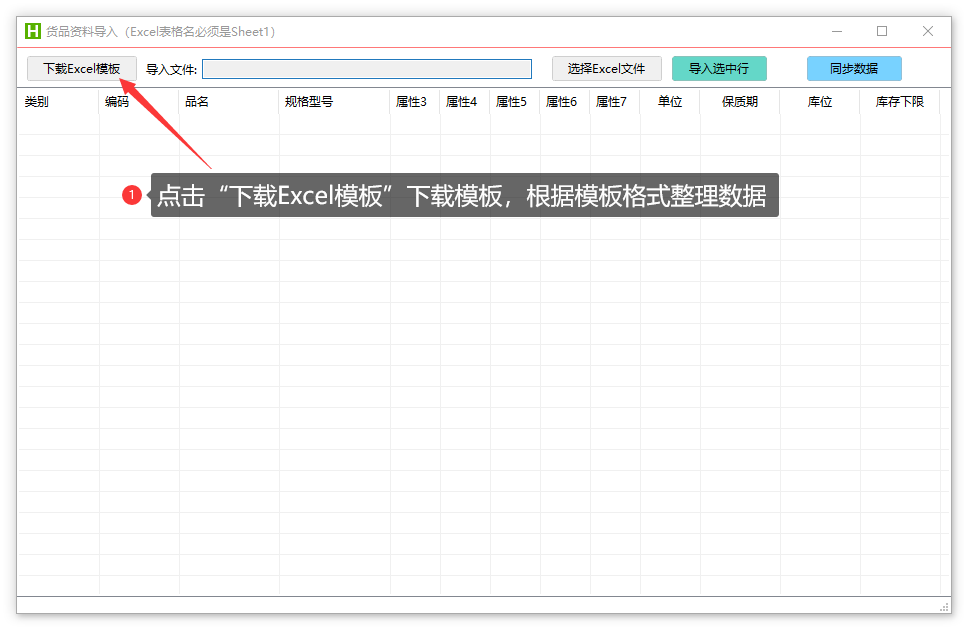Select the 属性3 column header
The image size is (964, 634).
(415, 102)
